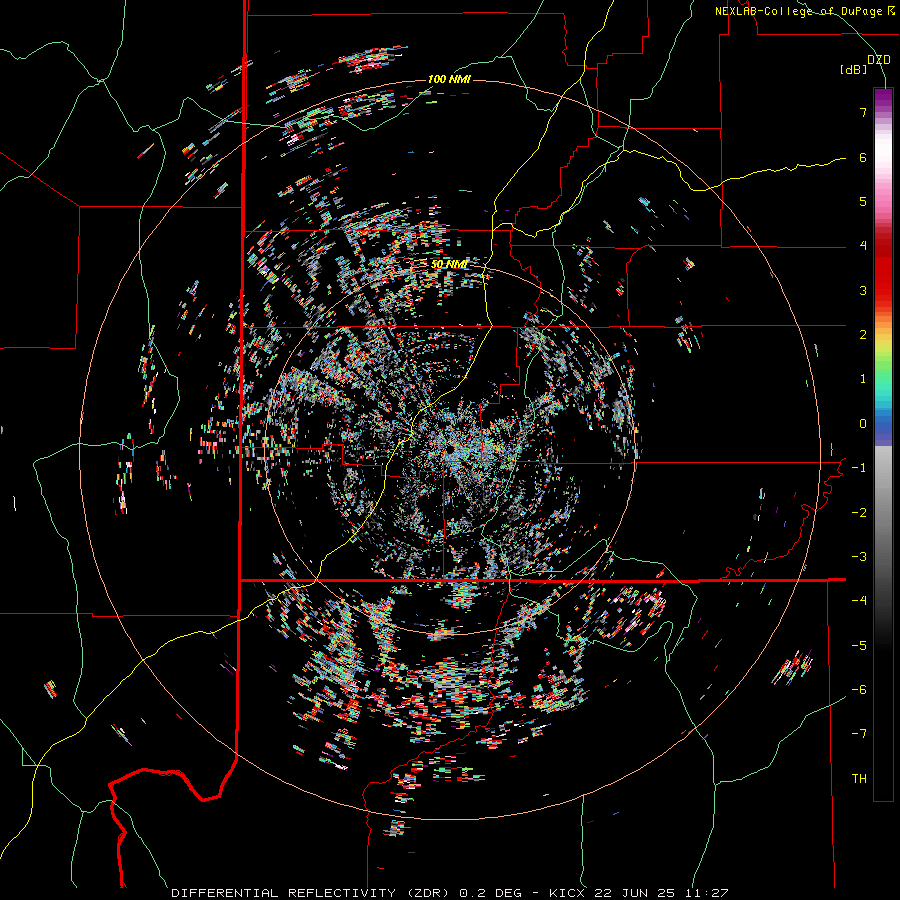Click the 5 value on color scale
This screenshot has width=900, height=900.
(863, 201)
